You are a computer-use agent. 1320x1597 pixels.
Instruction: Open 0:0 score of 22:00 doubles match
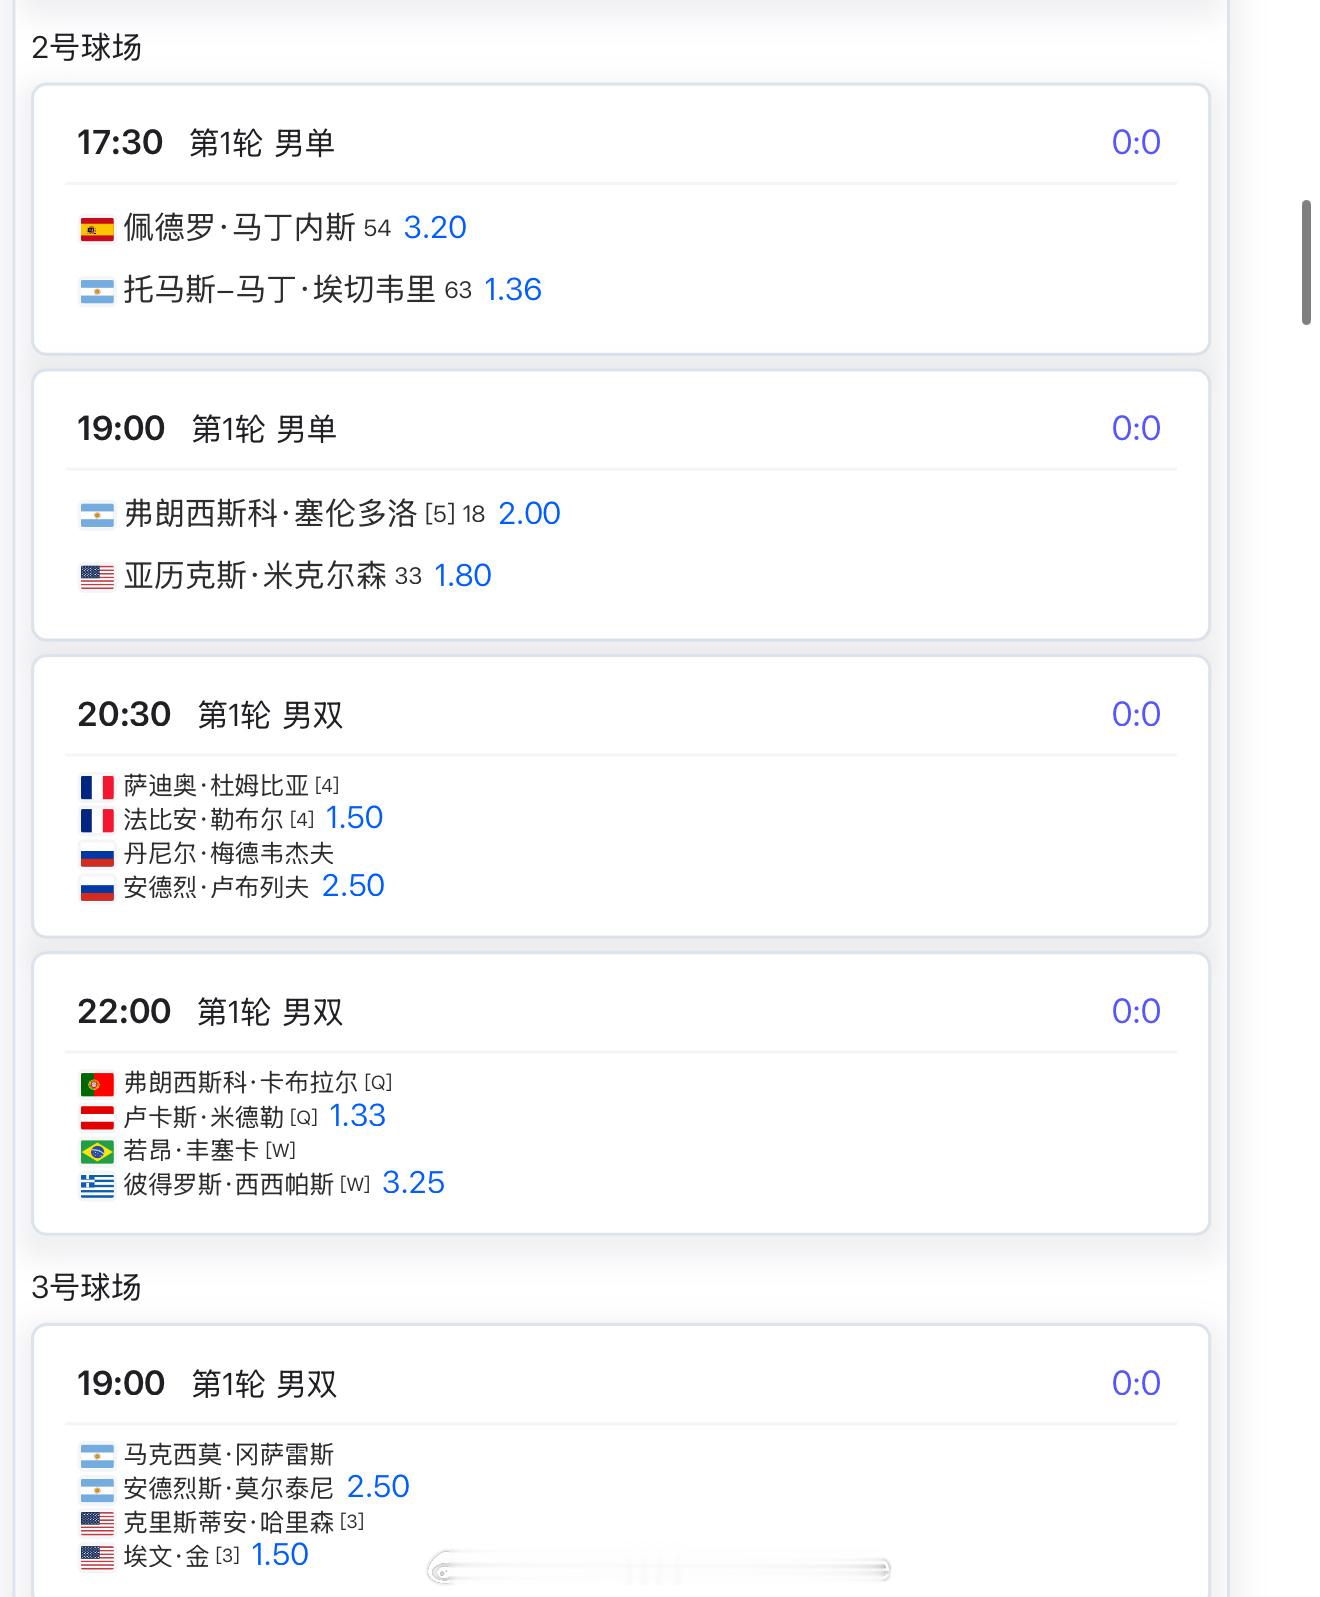click(1136, 1011)
